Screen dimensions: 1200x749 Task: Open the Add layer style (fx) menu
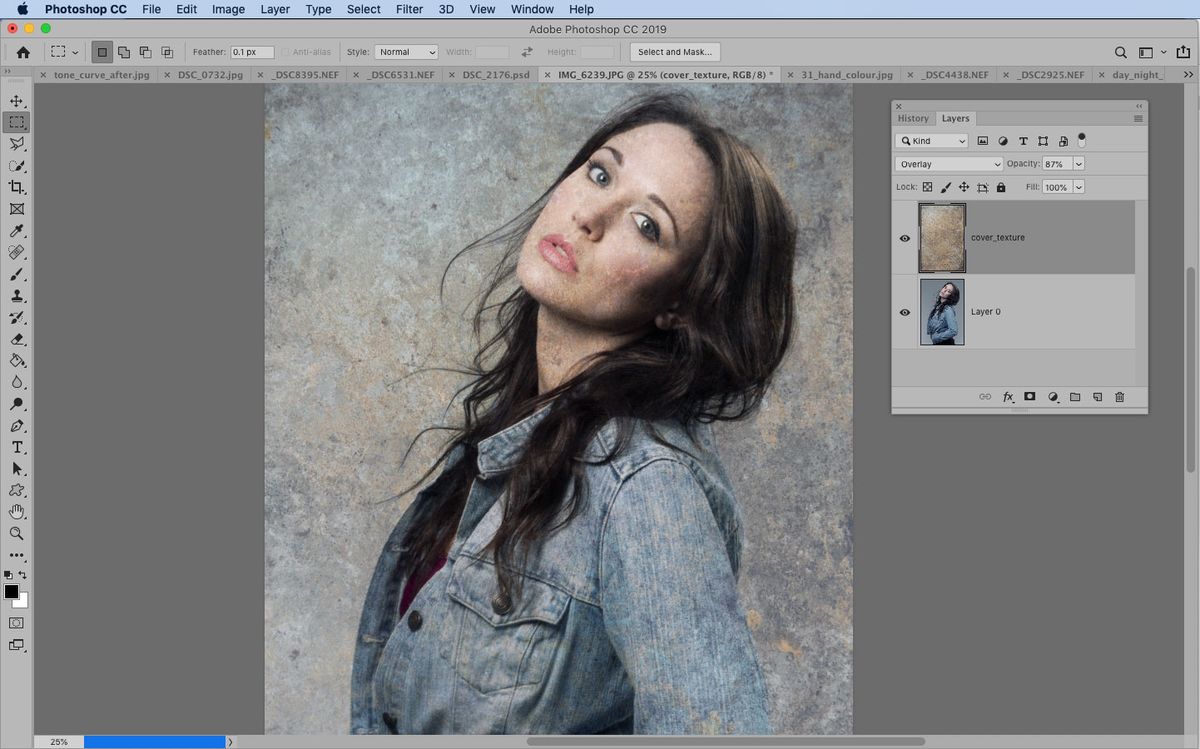click(x=1007, y=397)
